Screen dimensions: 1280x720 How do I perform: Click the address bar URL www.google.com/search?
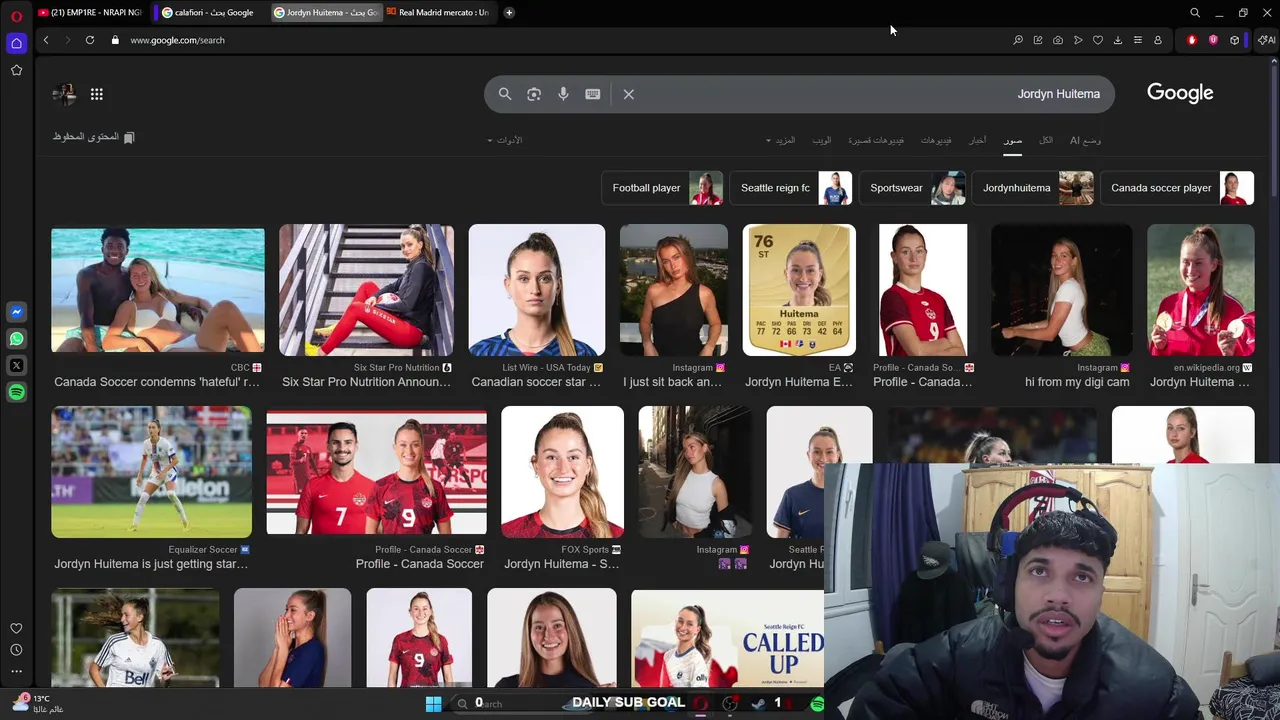[177, 40]
